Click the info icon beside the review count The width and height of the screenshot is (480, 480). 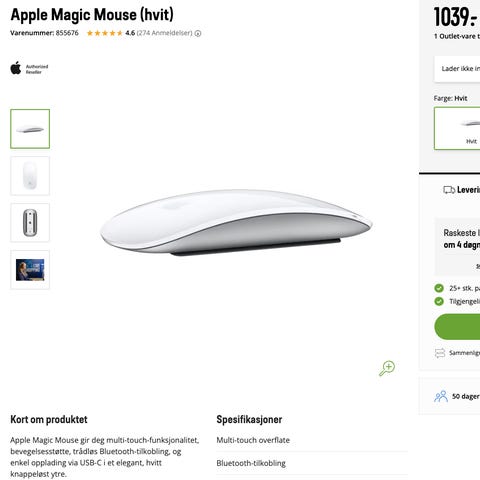(x=198, y=33)
